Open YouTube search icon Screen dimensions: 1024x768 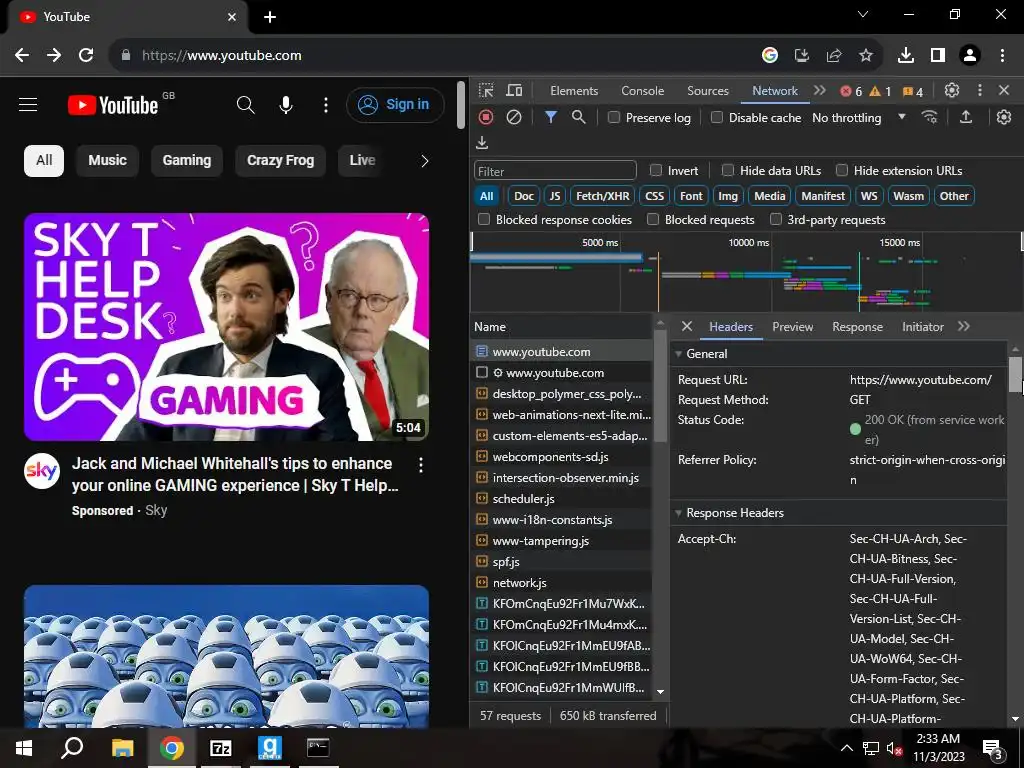pos(246,104)
